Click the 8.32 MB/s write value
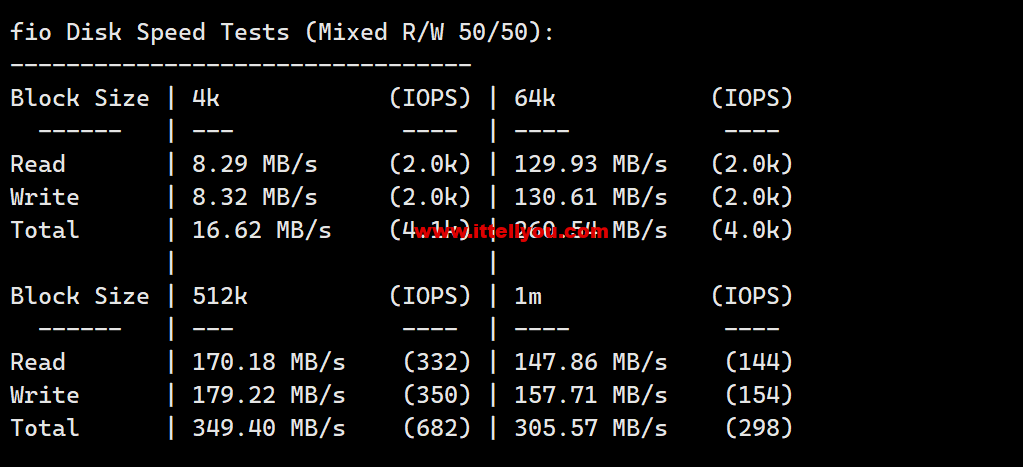1023x467 pixels. pos(254,197)
